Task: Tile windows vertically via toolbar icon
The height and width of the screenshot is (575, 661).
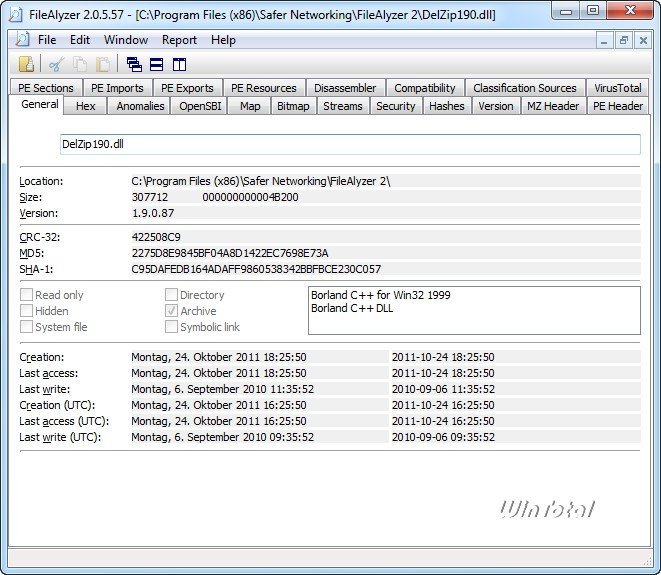Action: [179, 64]
